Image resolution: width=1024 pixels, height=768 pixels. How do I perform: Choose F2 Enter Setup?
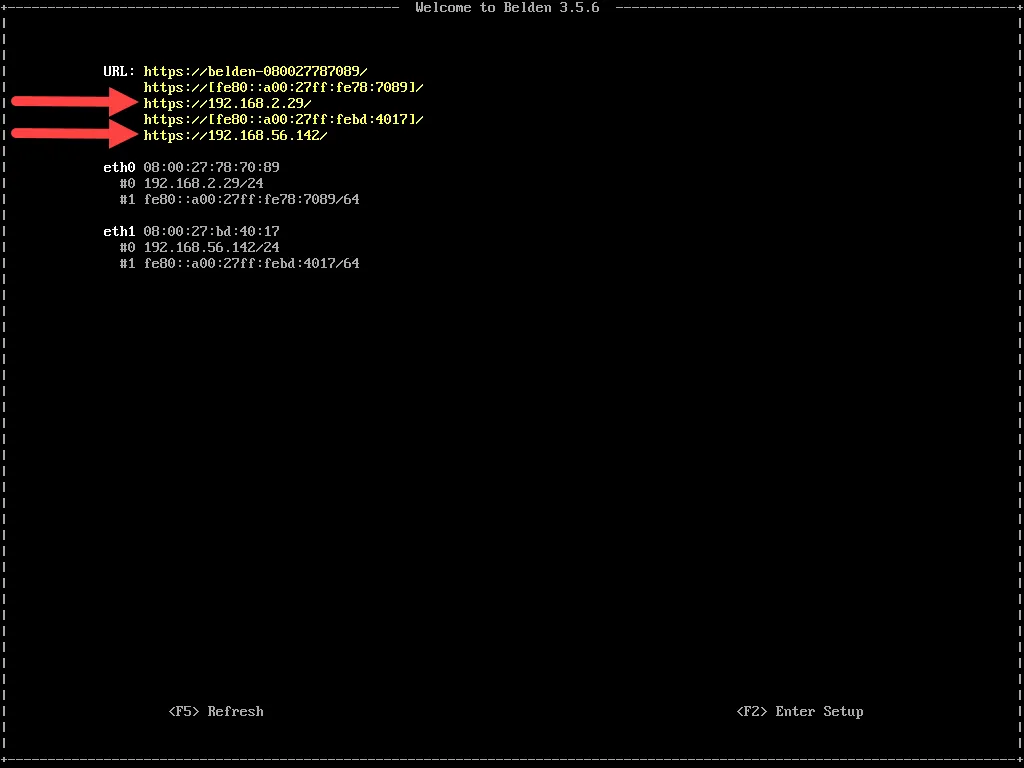coord(800,711)
